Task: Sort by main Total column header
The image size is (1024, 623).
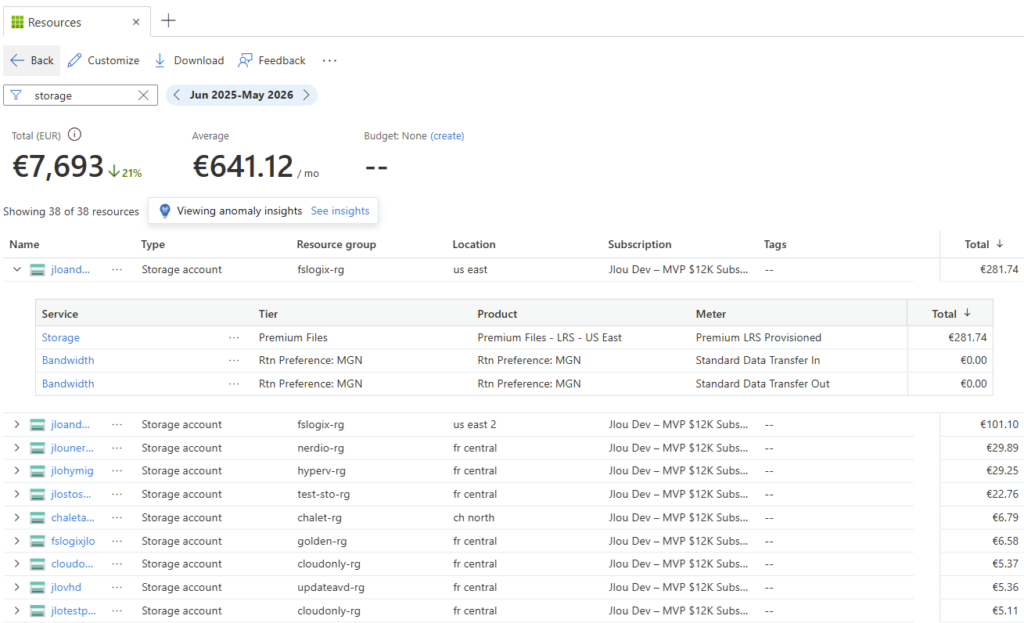Action: [x=984, y=244]
